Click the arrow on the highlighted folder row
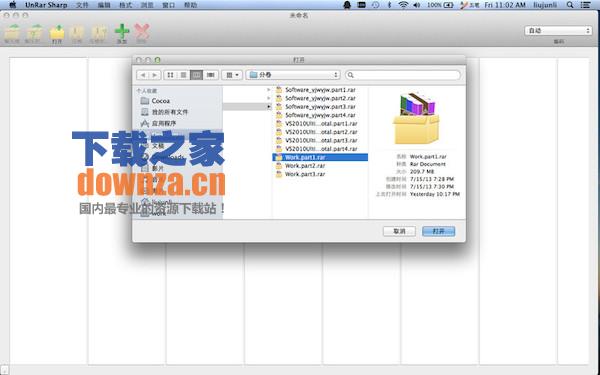600x375 pixels. point(269,107)
